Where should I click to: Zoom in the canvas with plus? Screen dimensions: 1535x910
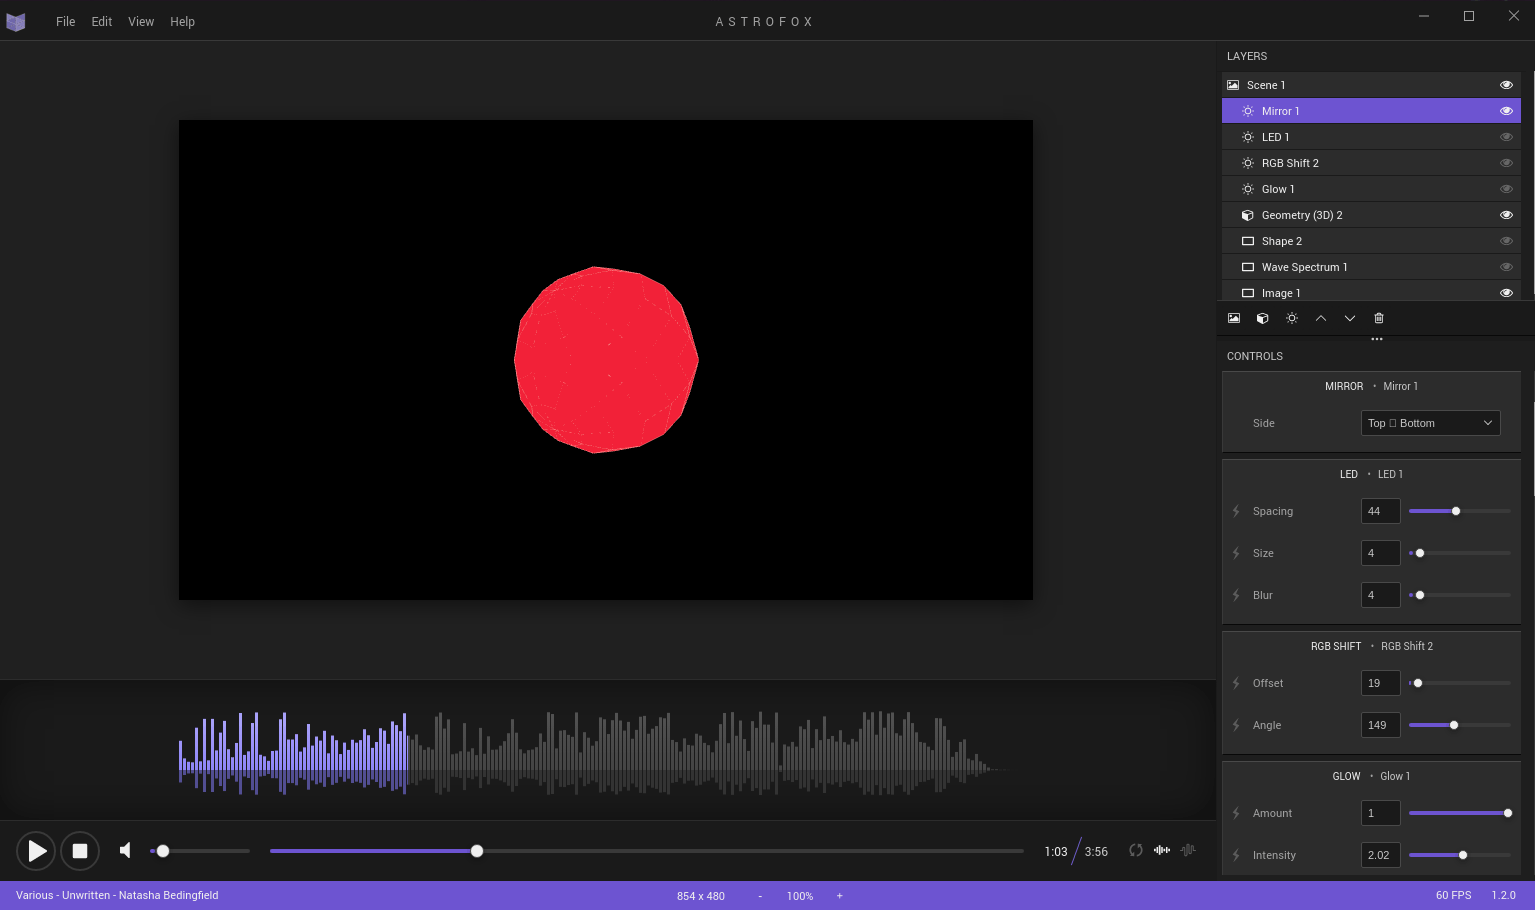839,896
